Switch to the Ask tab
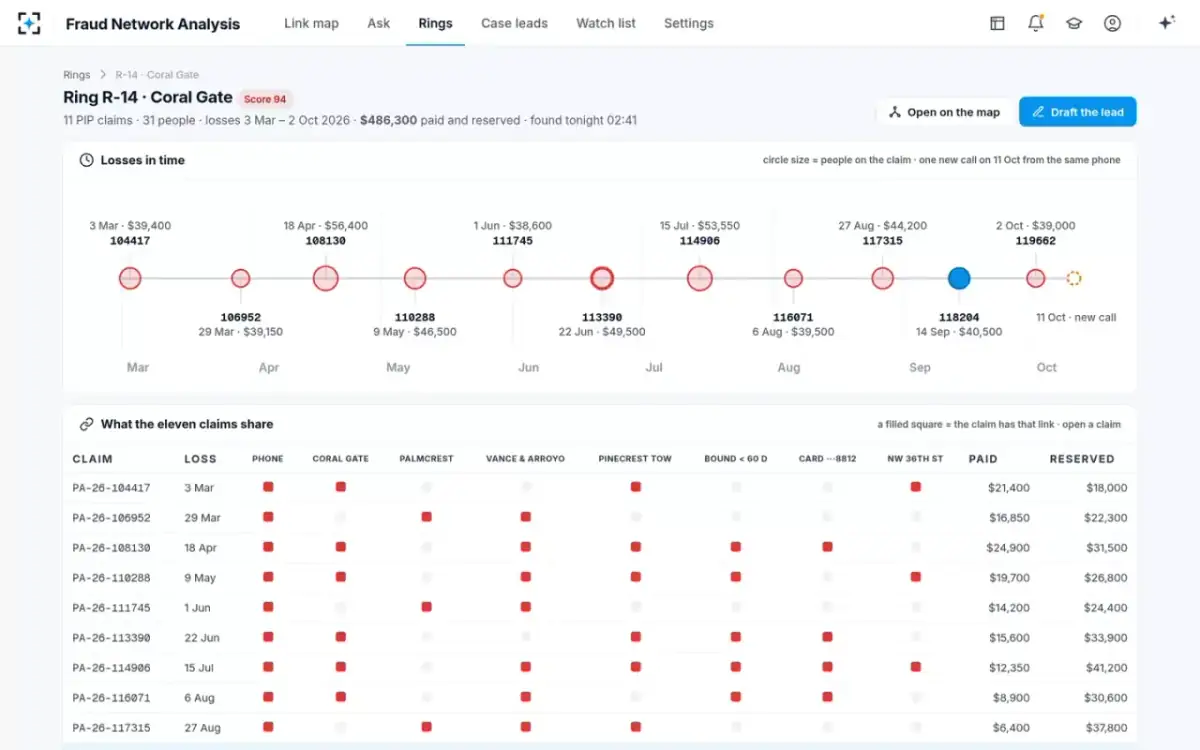This screenshot has width=1200, height=750. click(x=378, y=23)
